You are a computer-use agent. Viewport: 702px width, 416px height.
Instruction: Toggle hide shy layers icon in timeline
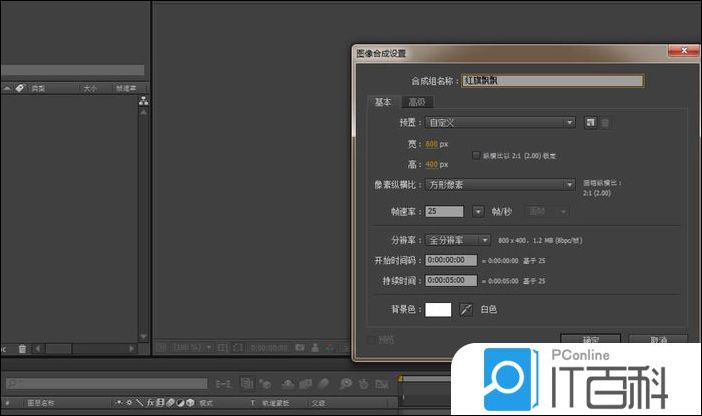[287, 384]
